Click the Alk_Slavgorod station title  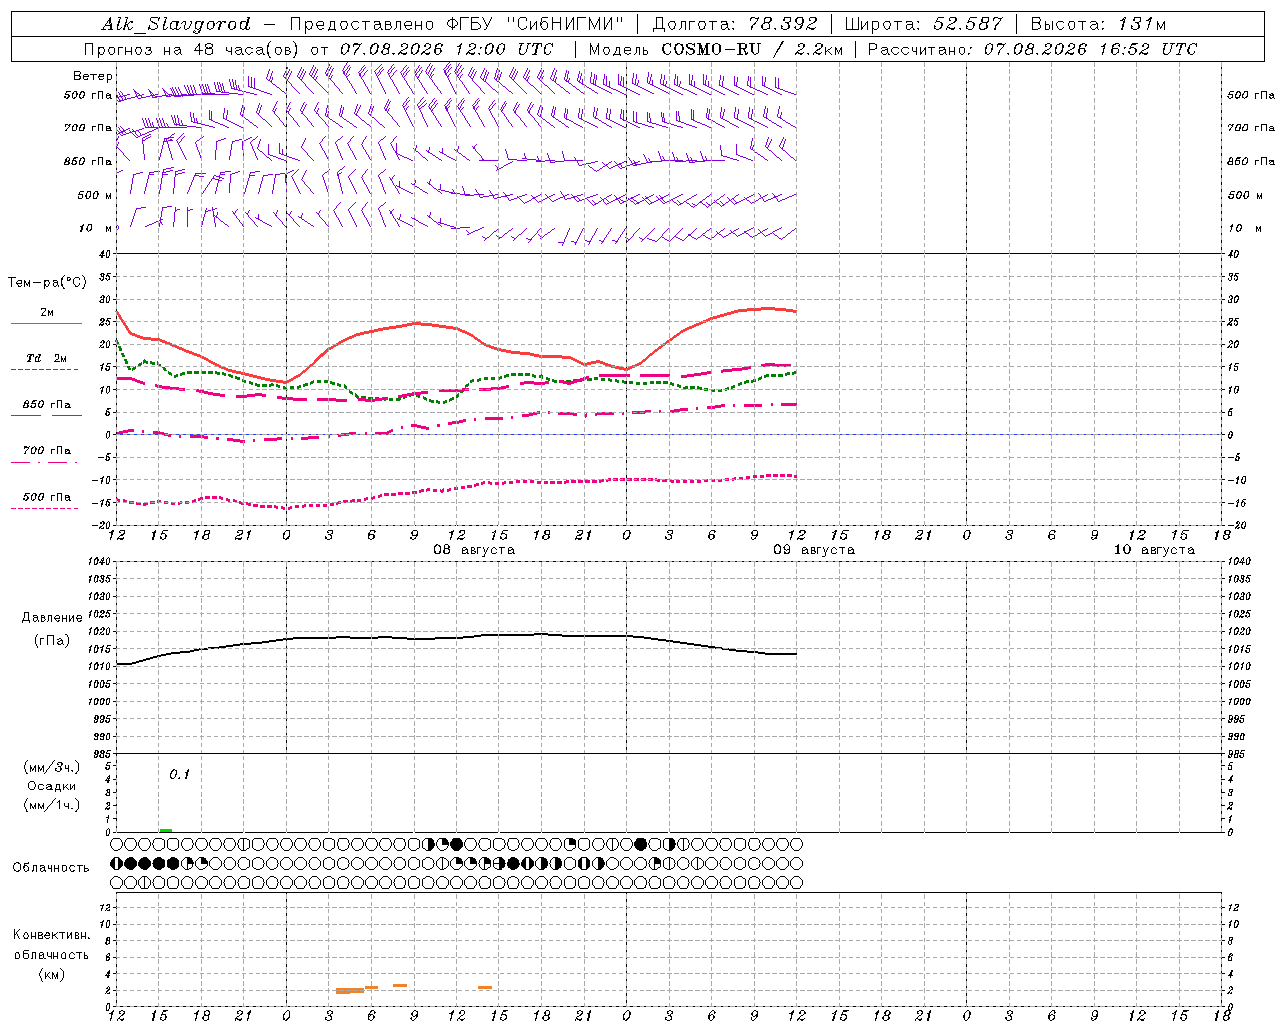coord(176,24)
